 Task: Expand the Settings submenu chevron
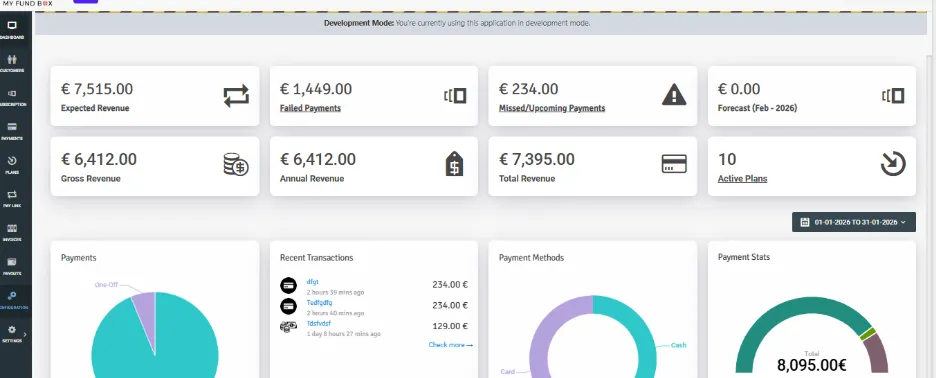point(24,334)
